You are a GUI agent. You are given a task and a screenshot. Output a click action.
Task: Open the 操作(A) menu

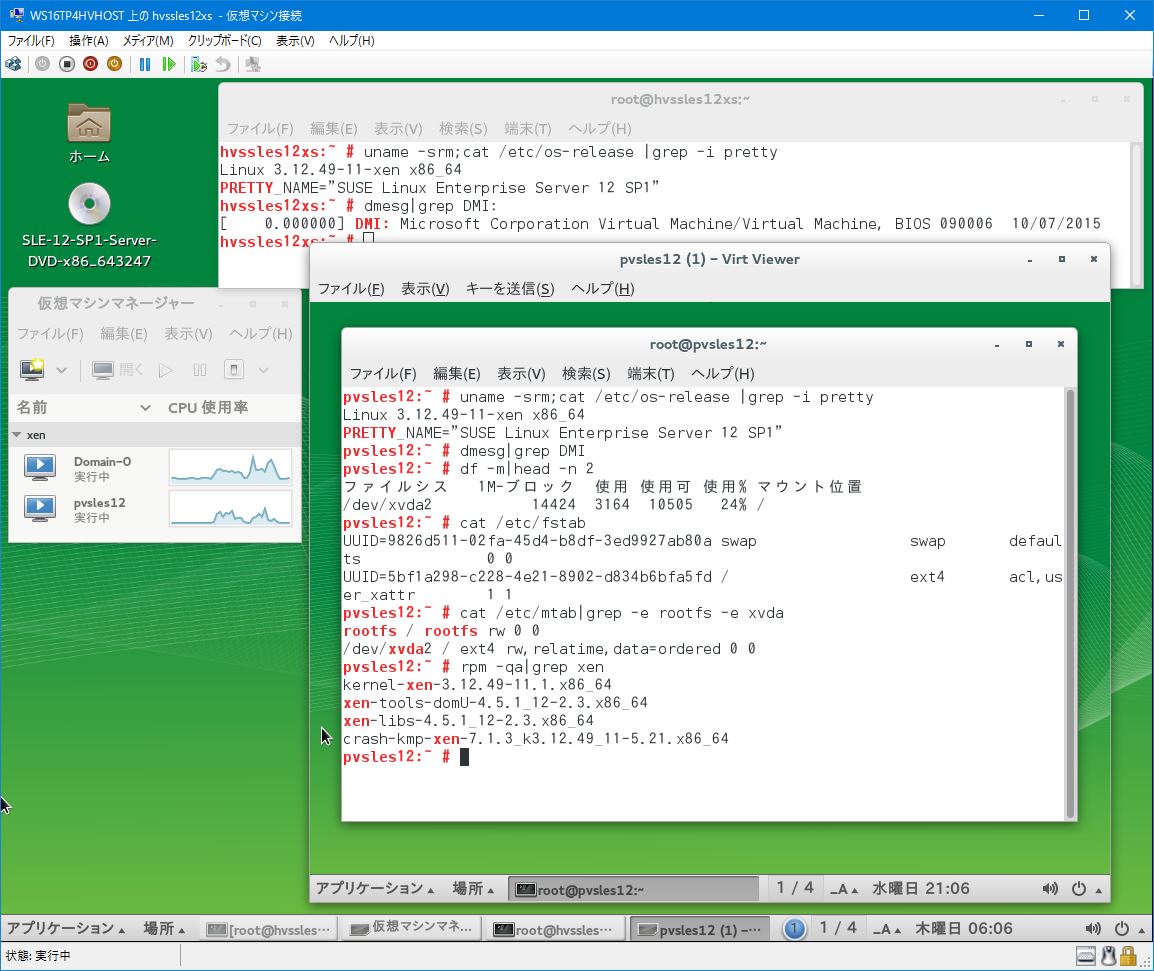coord(88,40)
